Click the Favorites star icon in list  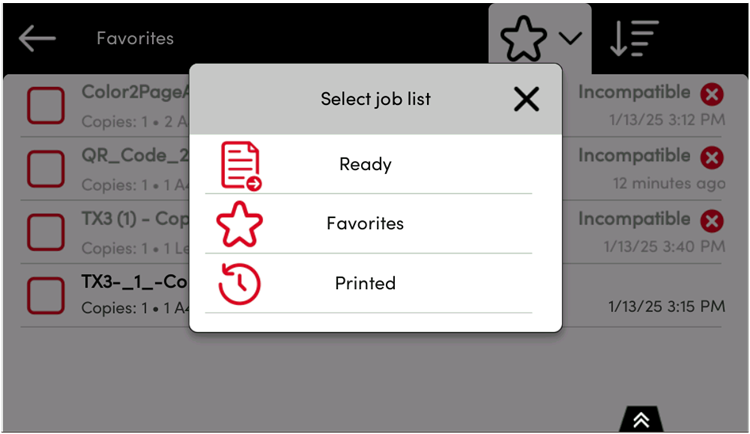pyautogui.click(x=240, y=224)
